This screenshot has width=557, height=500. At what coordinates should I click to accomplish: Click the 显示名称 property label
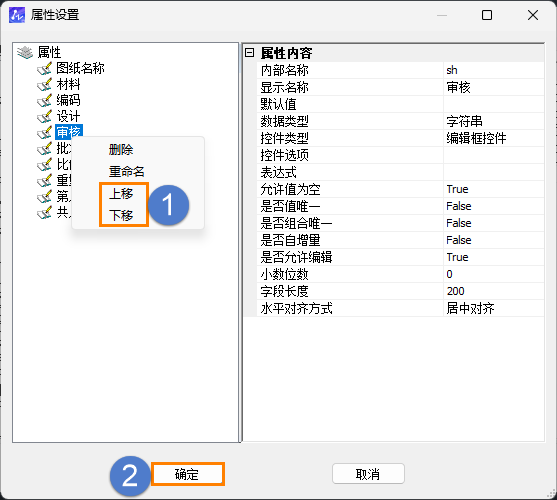(x=285, y=87)
